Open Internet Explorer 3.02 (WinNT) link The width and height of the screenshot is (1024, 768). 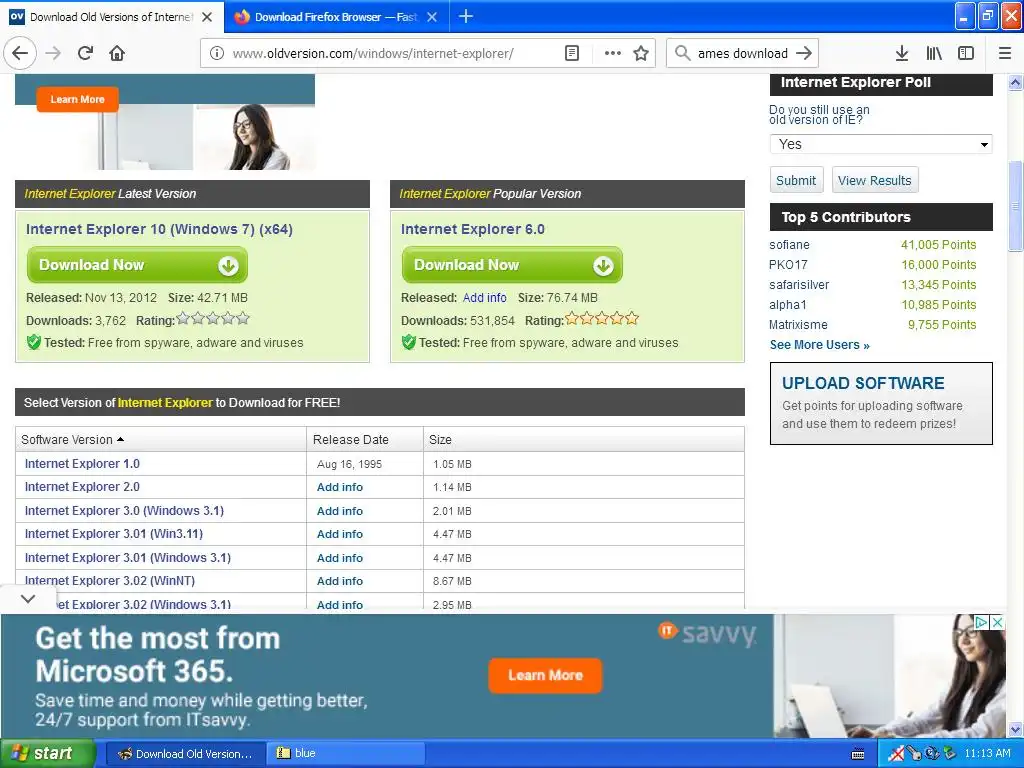click(110, 581)
